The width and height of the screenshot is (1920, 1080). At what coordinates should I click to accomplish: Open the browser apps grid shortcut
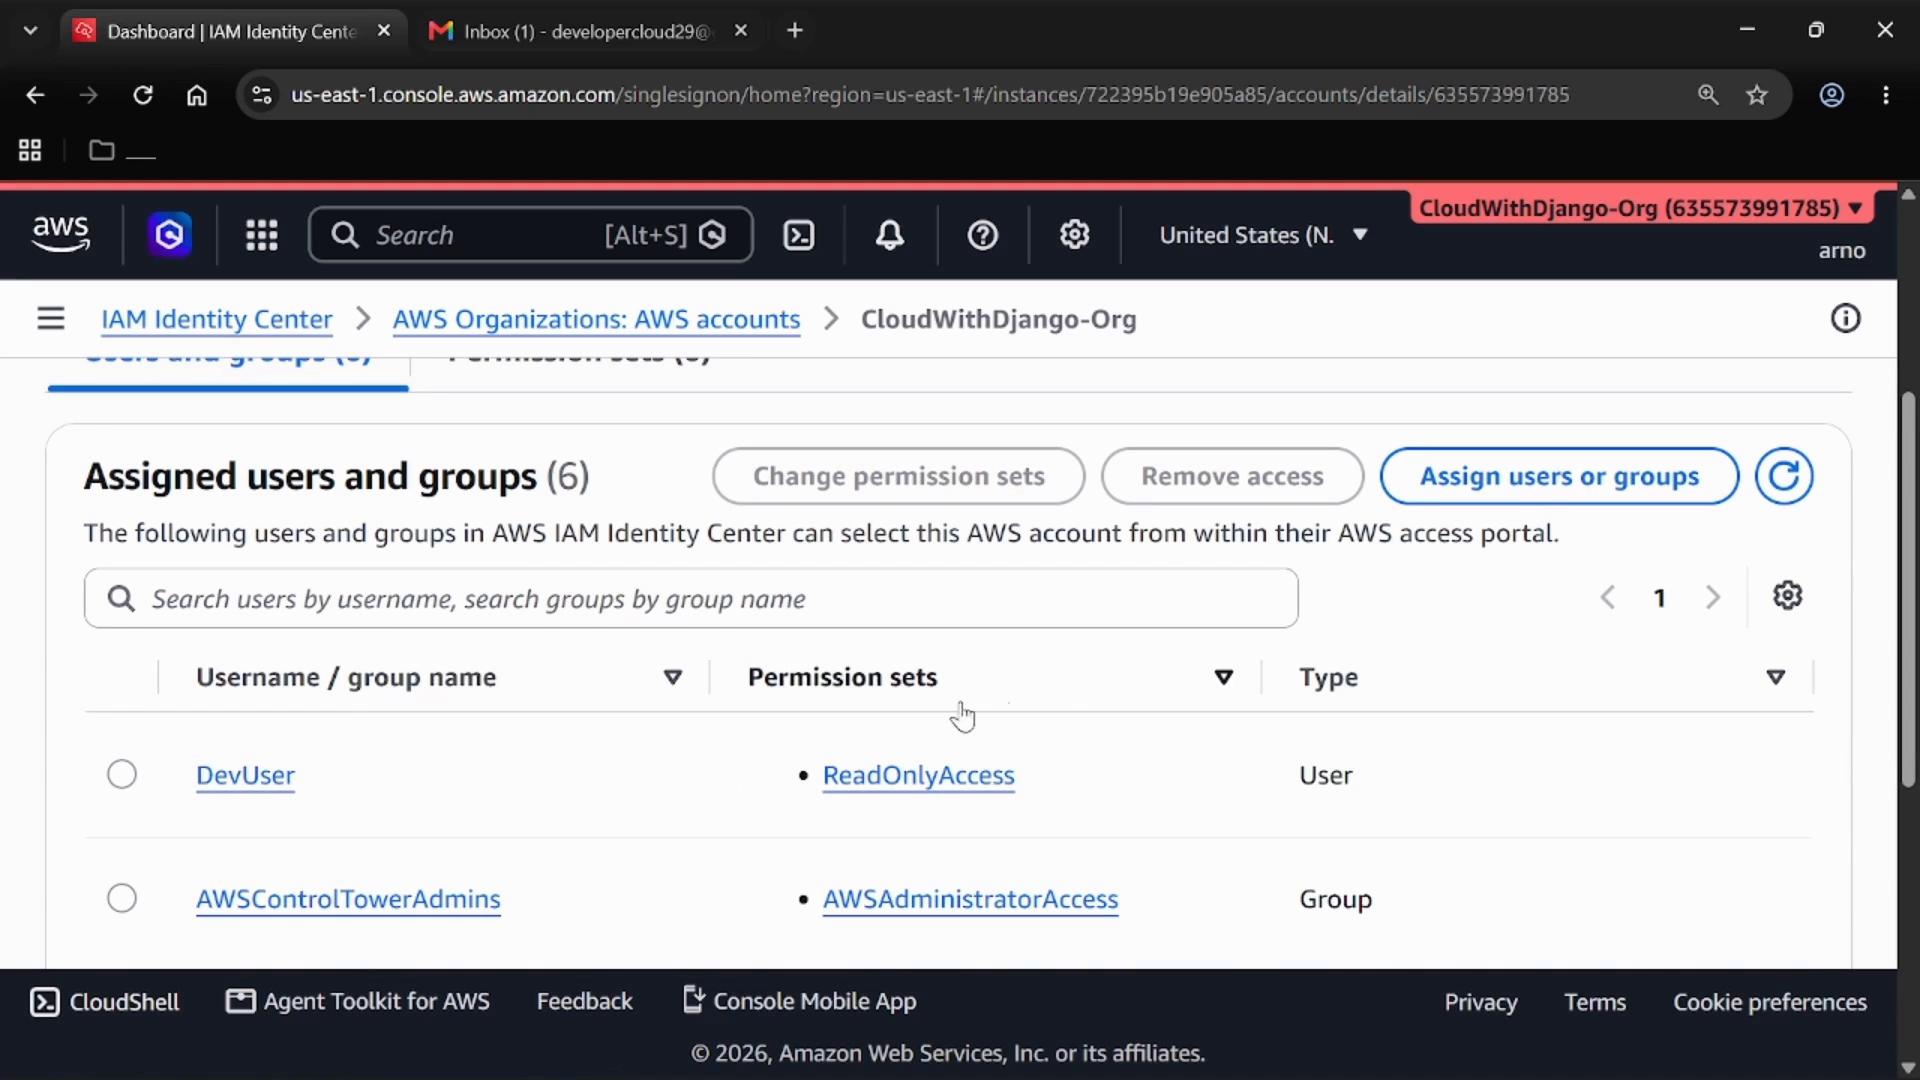click(x=30, y=150)
